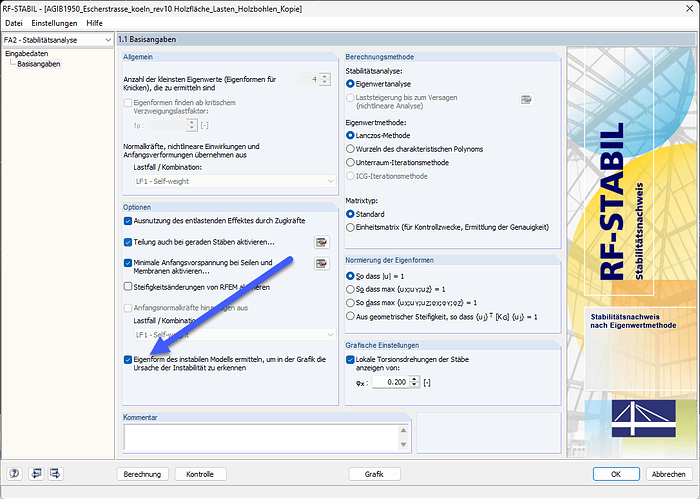This screenshot has height=499, width=700.
Task: Select So dass max {ux;uy;uz} = 1
Action: pos(350,289)
